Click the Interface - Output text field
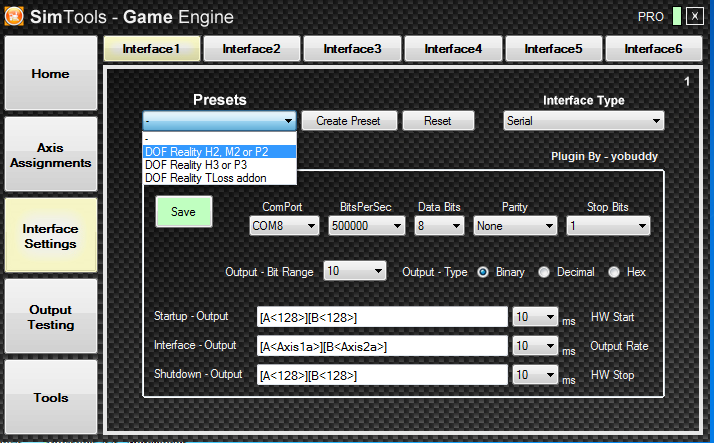Image resolution: width=714 pixels, height=443 pixels. click(382, 346)
